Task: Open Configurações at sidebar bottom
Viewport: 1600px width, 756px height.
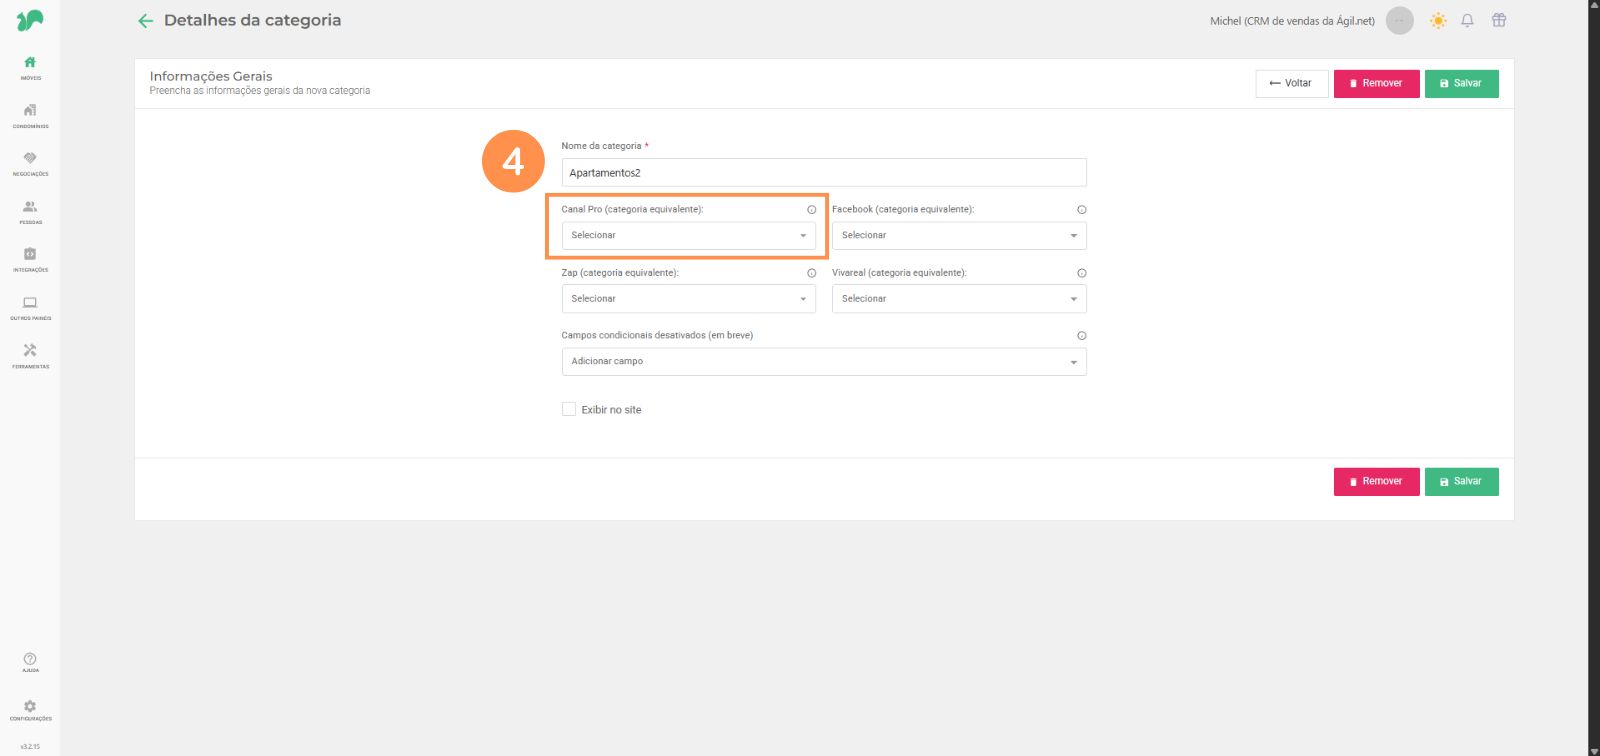Action: tap(30, 710)
